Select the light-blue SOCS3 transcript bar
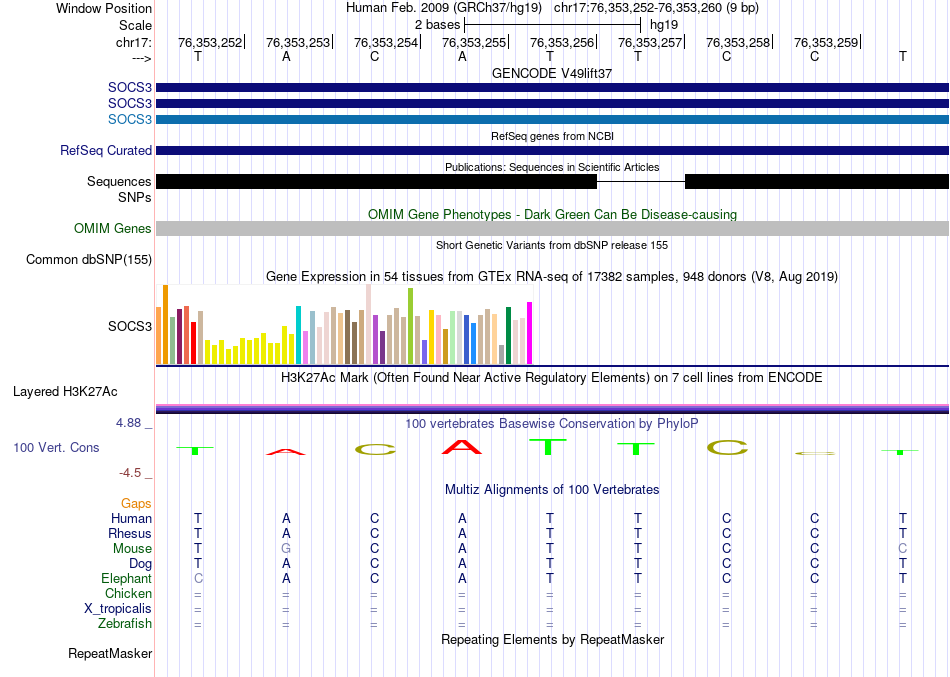This screenshot has height=677, width=950. pos(552,119)
